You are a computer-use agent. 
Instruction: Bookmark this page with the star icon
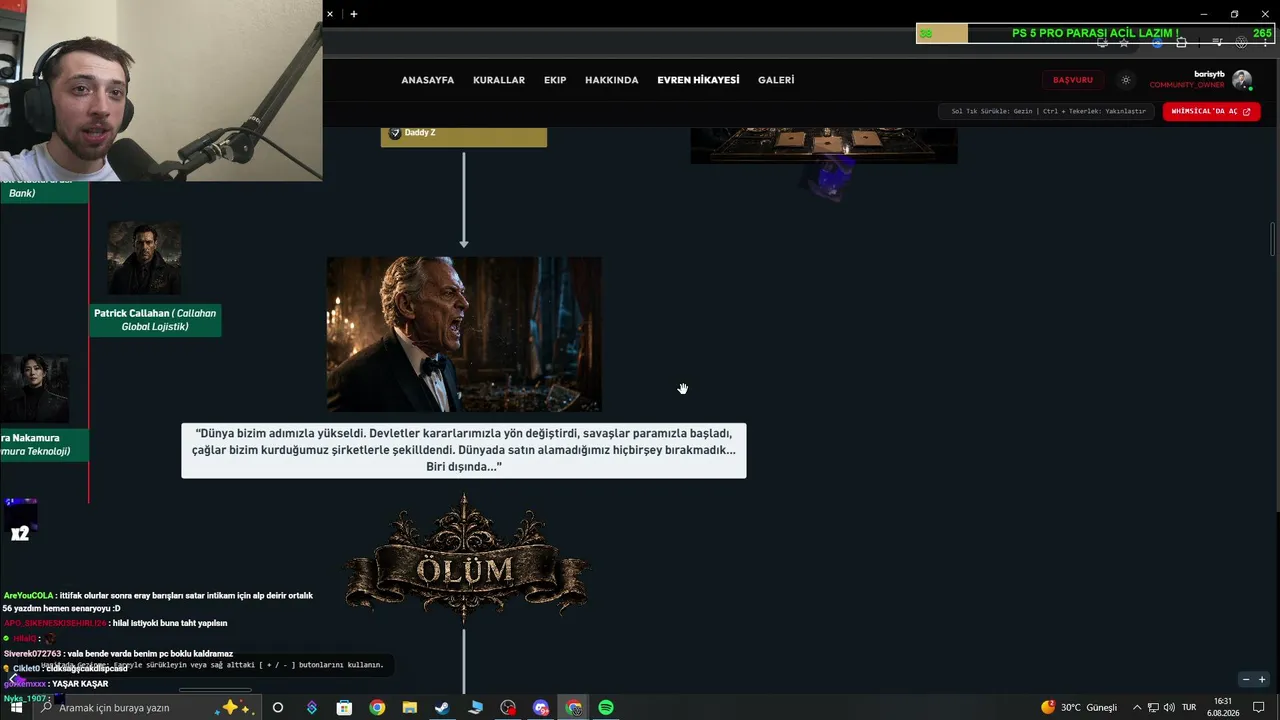click(x=1124, y=42)
